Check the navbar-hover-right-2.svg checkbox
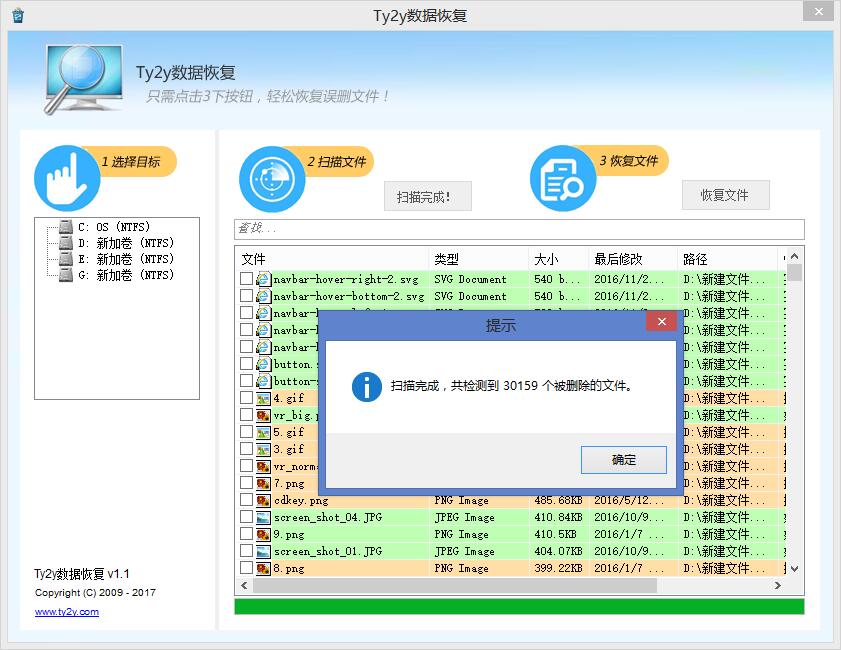This screenshot has width=841, height=650. click(x=246, y=279)
